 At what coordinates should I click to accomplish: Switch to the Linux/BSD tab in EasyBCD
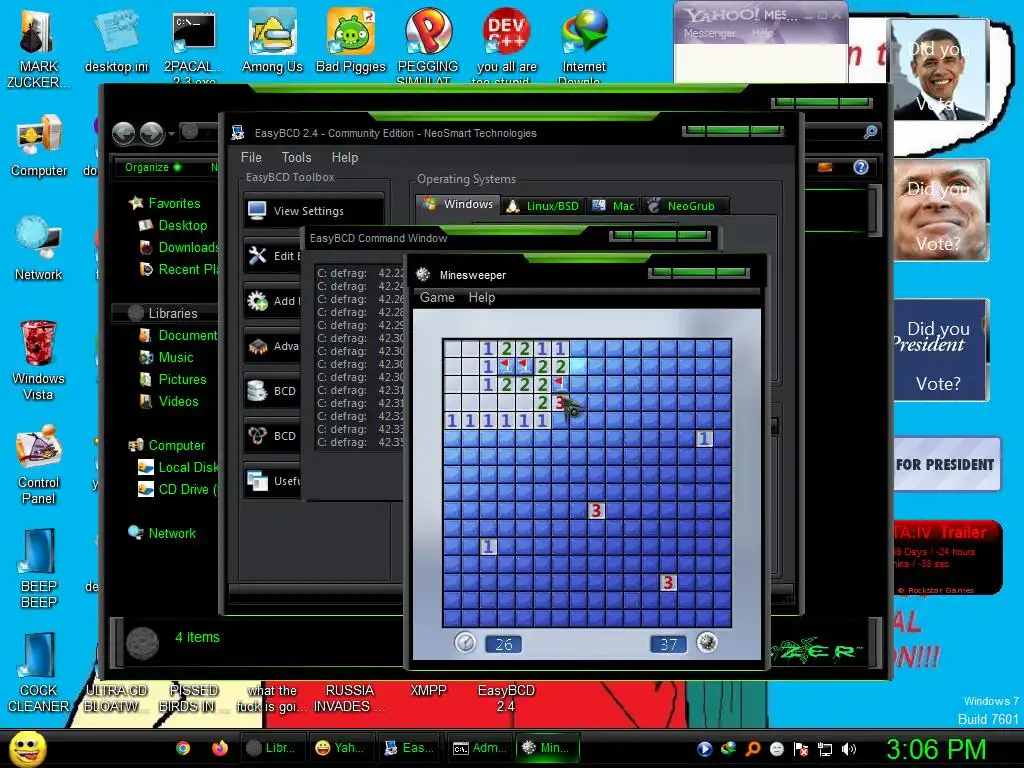click(x=543, y=206)
